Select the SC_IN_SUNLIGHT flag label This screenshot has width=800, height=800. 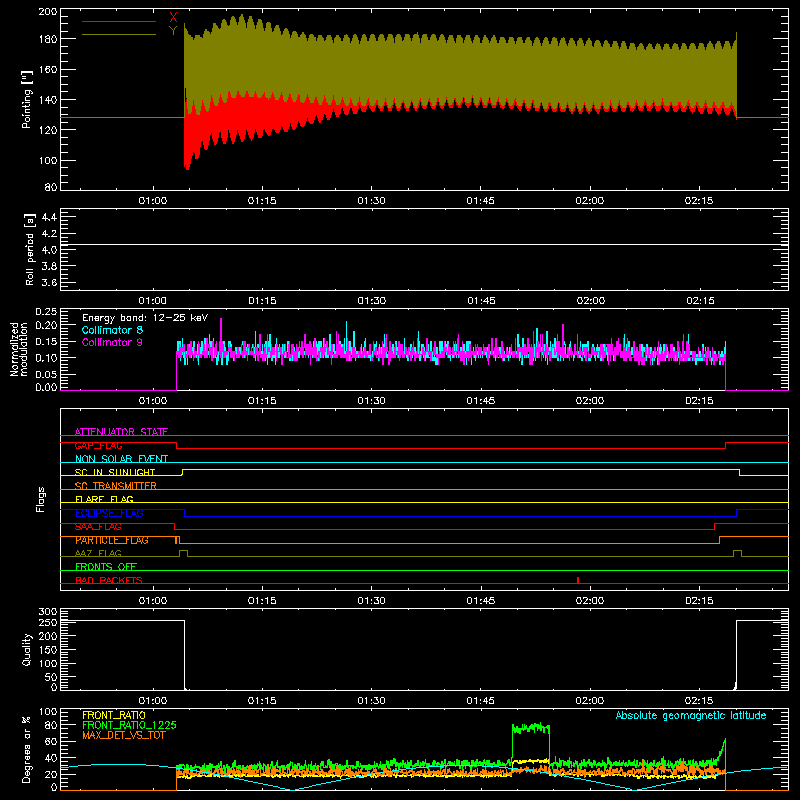[115, 472]
